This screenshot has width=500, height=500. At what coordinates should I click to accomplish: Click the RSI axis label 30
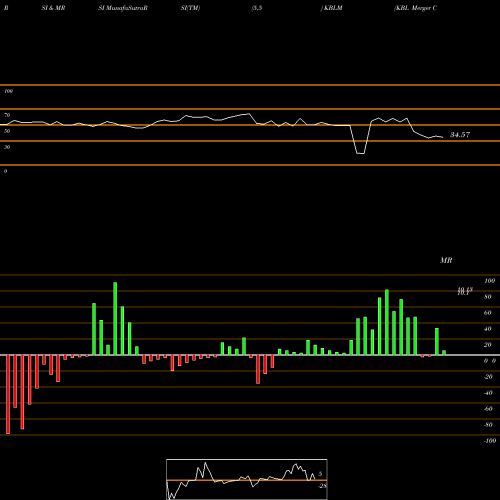(x=7, y=147)
